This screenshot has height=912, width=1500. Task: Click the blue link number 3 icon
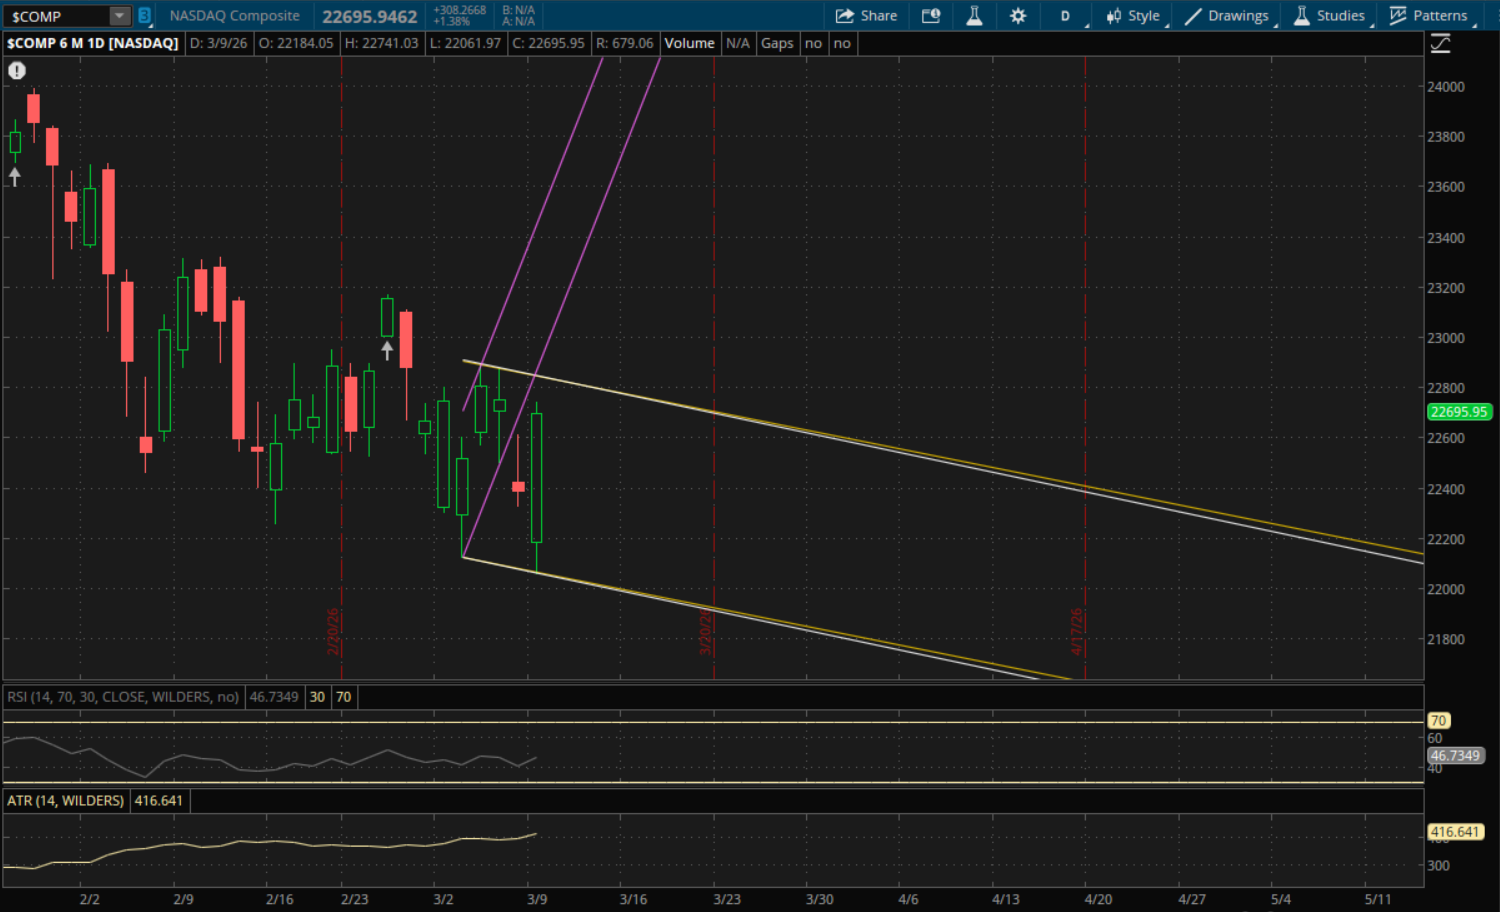[144, 16]
